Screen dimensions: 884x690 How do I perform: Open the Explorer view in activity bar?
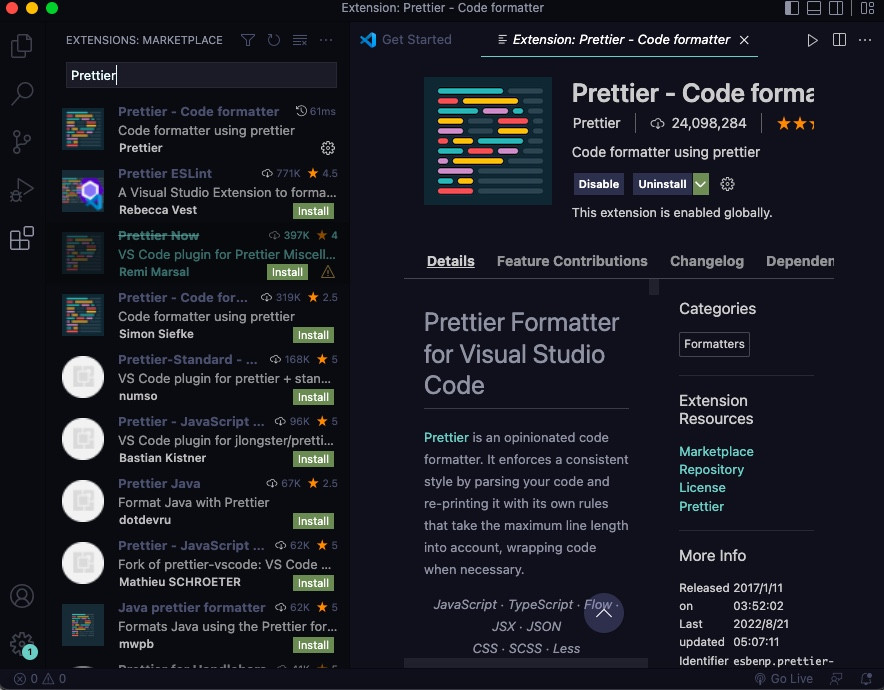[21, 46]
